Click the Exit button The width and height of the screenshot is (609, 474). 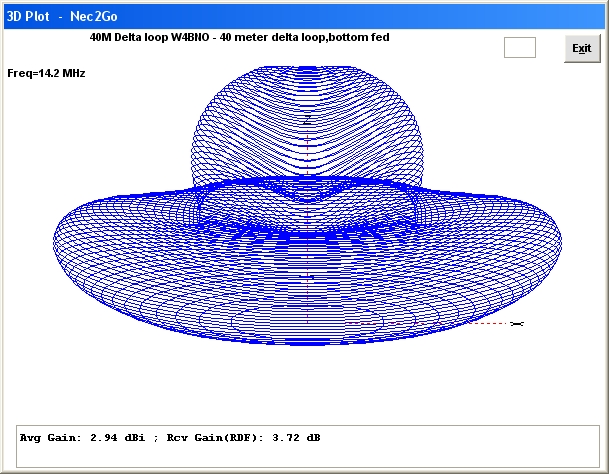point(582,48)
